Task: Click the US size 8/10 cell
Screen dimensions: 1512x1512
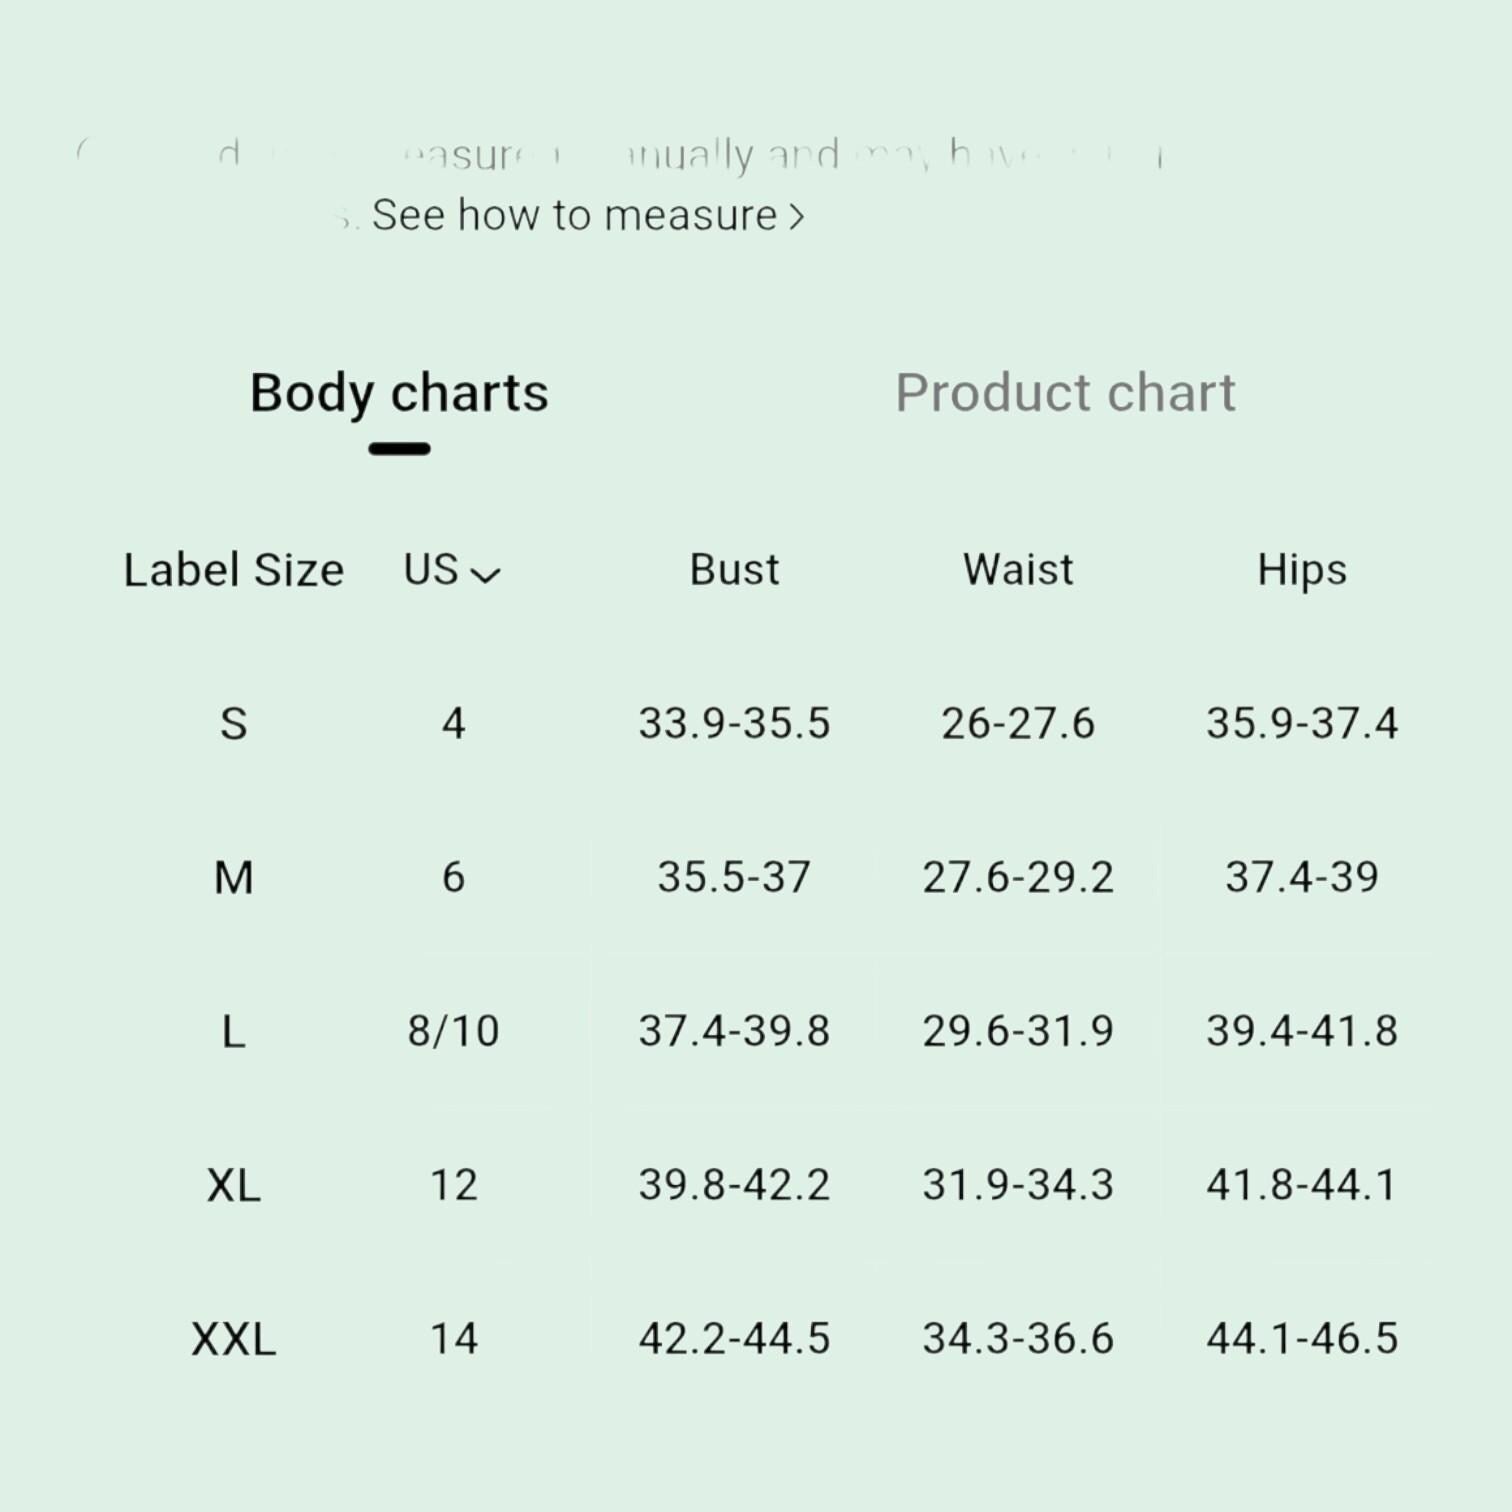Action: pyautogui.click(x=453, y=1031)
